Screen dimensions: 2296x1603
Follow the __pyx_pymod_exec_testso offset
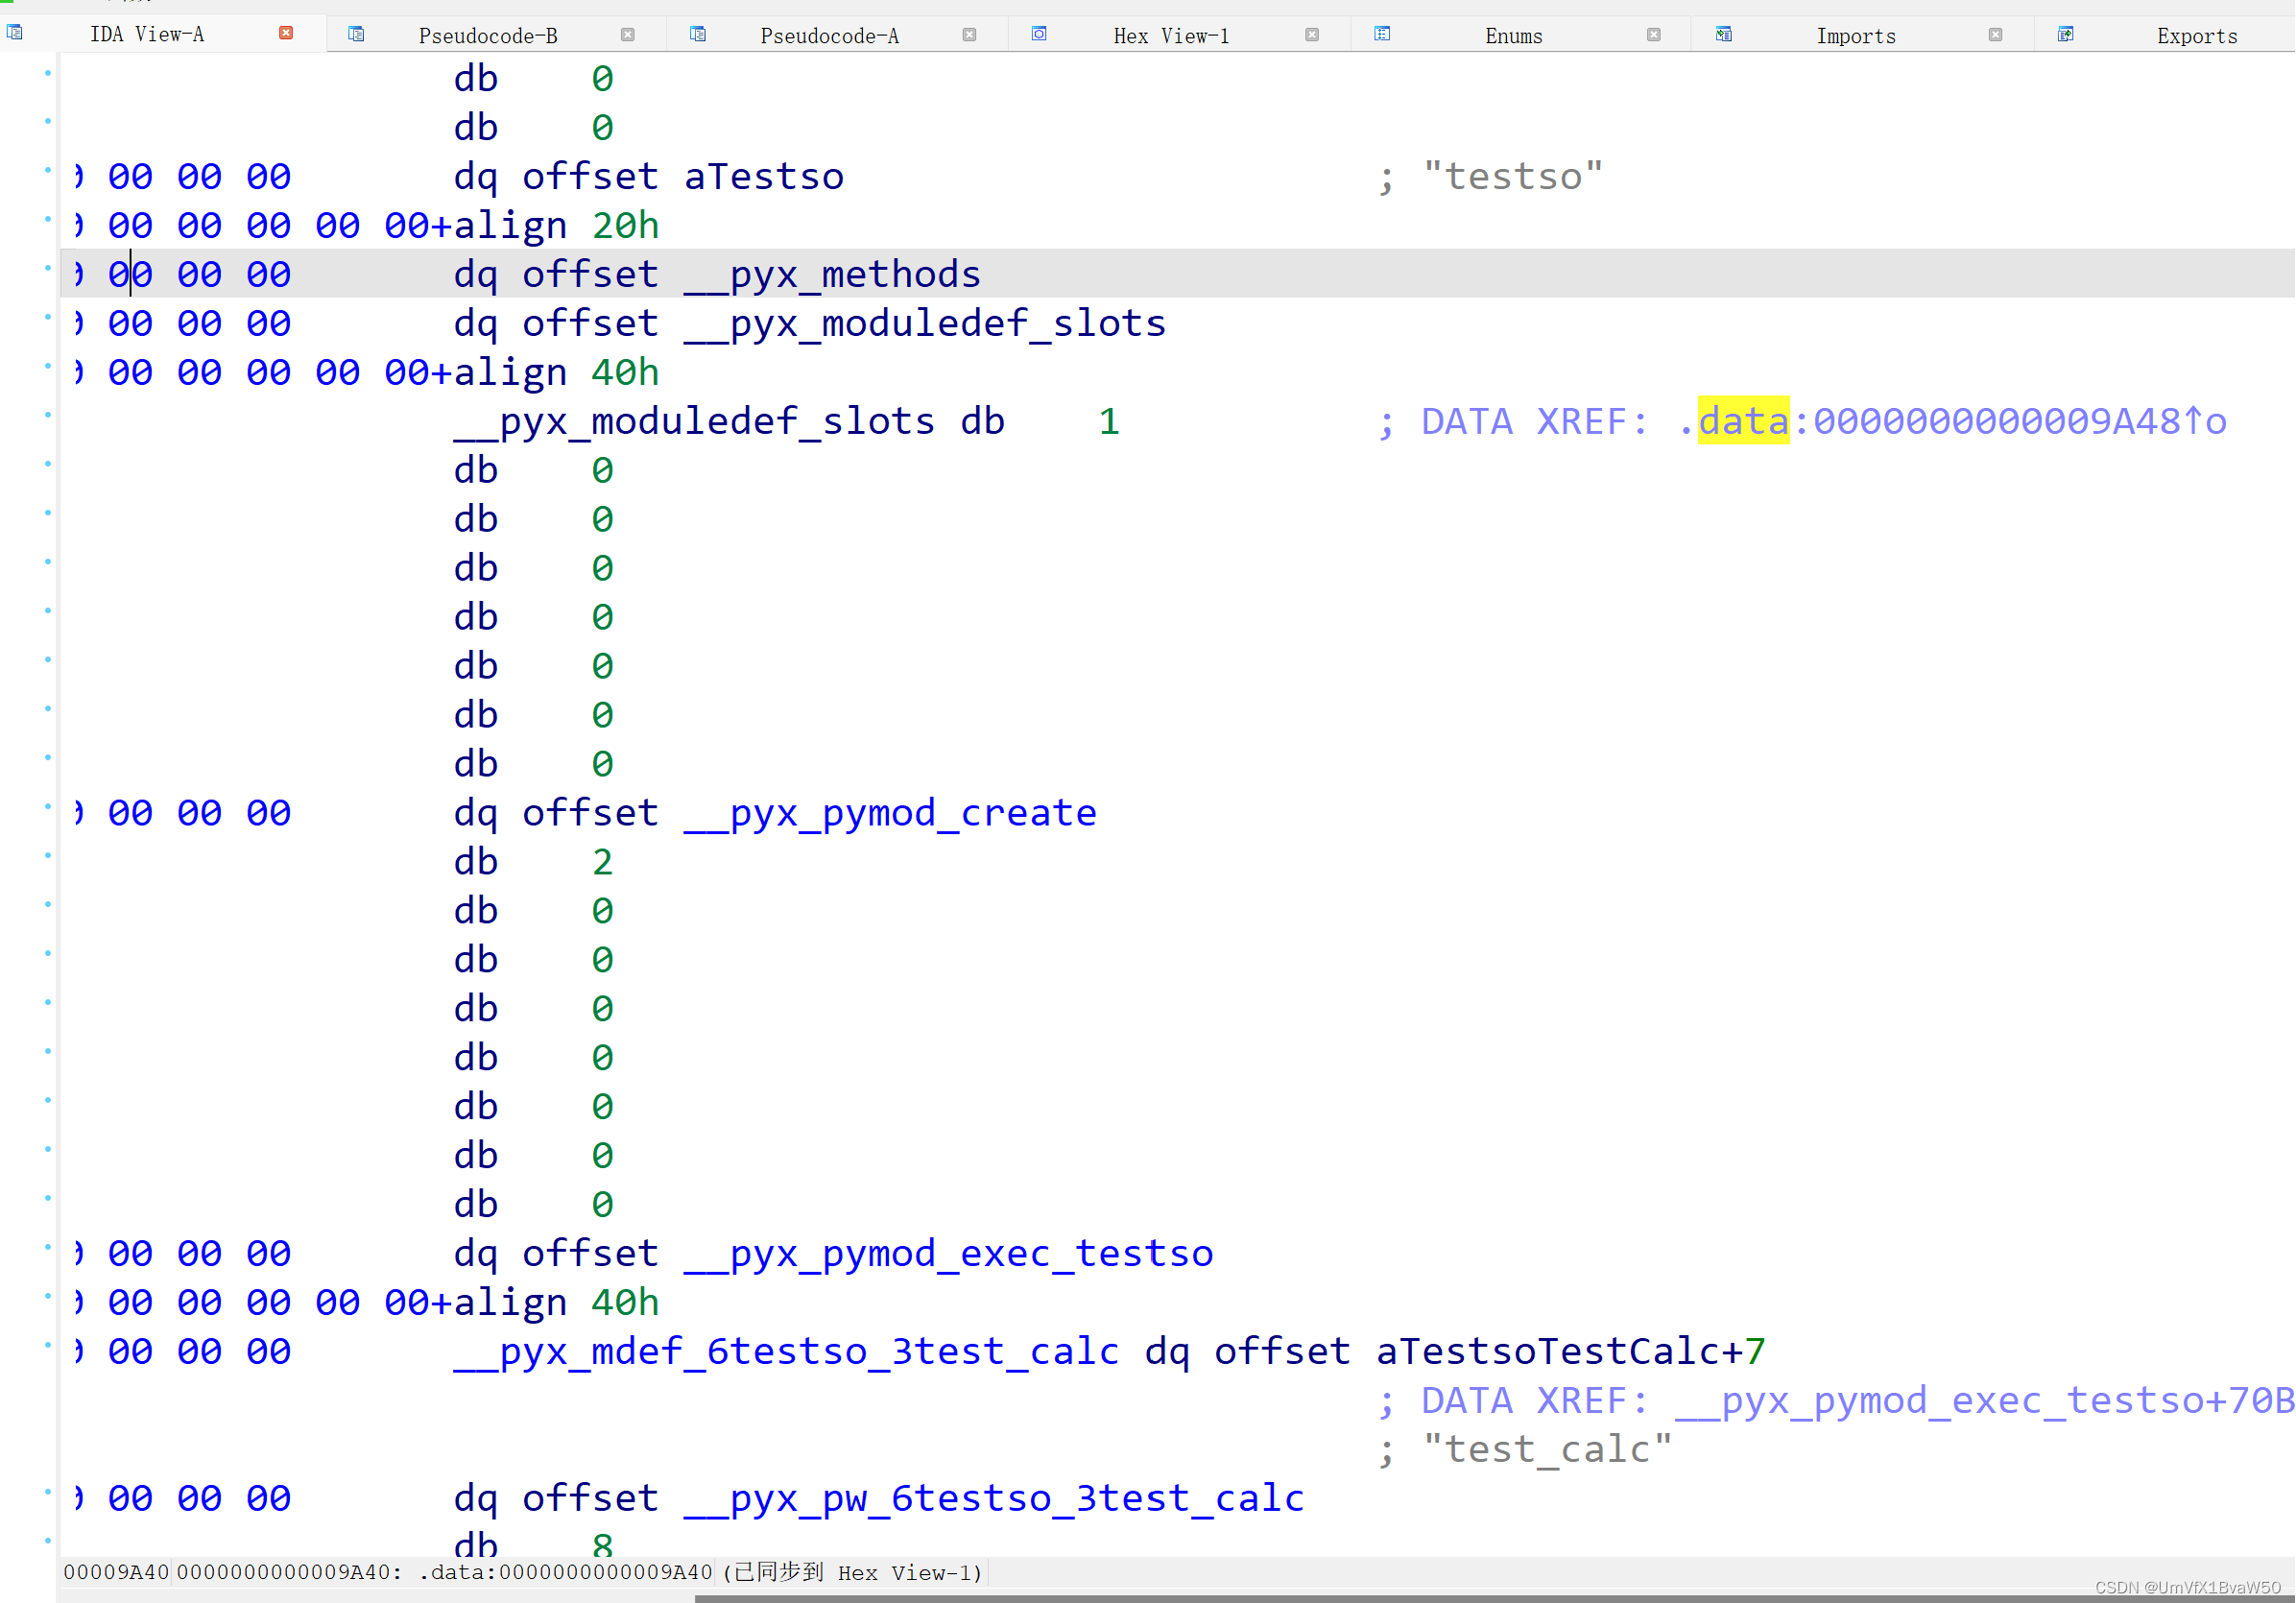coord(948,1253)
